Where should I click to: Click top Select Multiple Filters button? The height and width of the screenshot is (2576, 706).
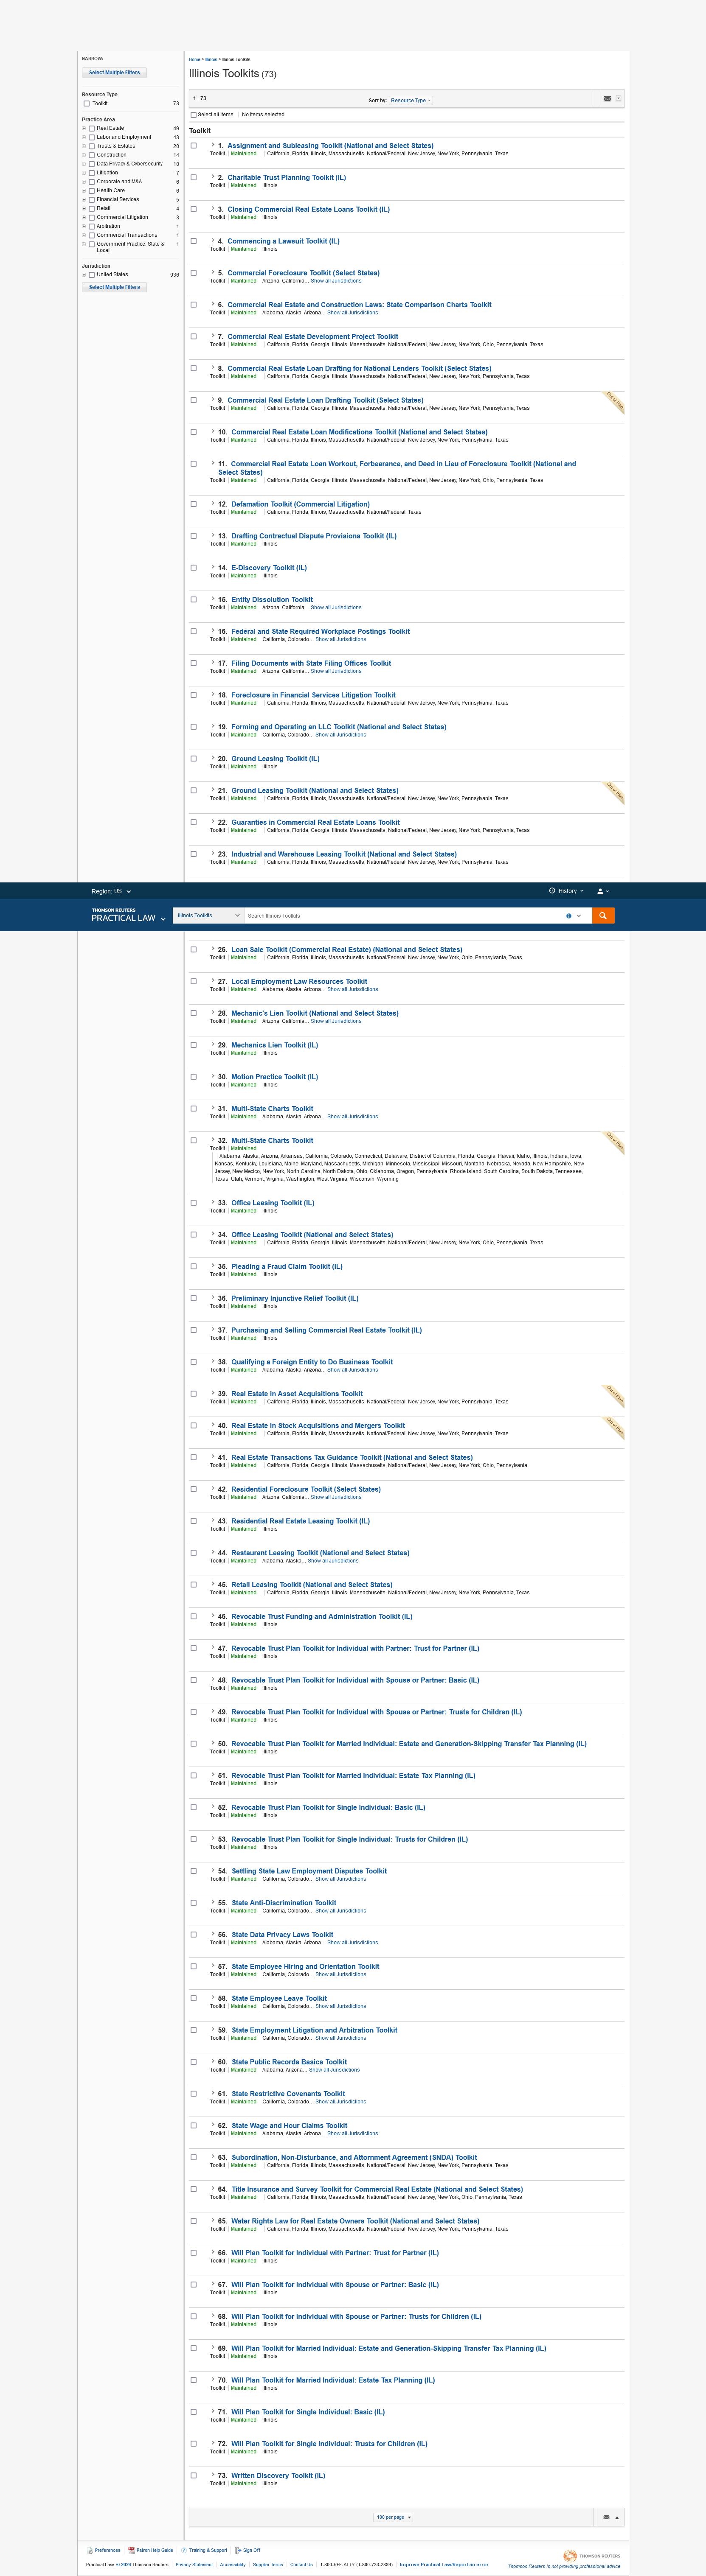pos(114,73)
